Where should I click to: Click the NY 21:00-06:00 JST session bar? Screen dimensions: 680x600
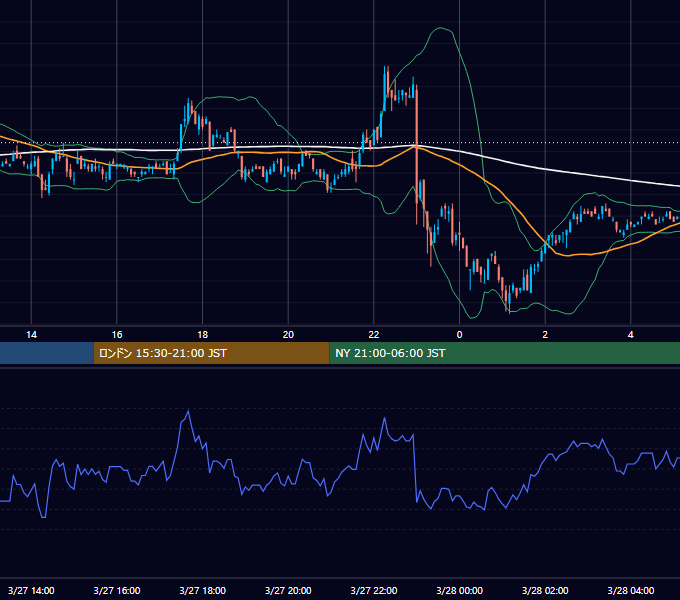pyautogui.click(x=504, y=353)
